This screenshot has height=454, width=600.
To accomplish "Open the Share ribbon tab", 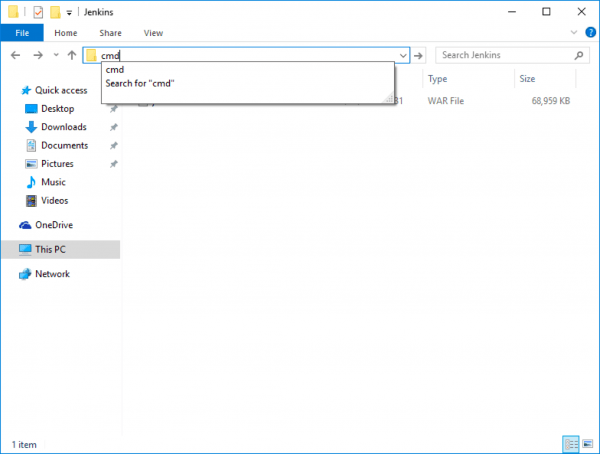I will (110, 33).
